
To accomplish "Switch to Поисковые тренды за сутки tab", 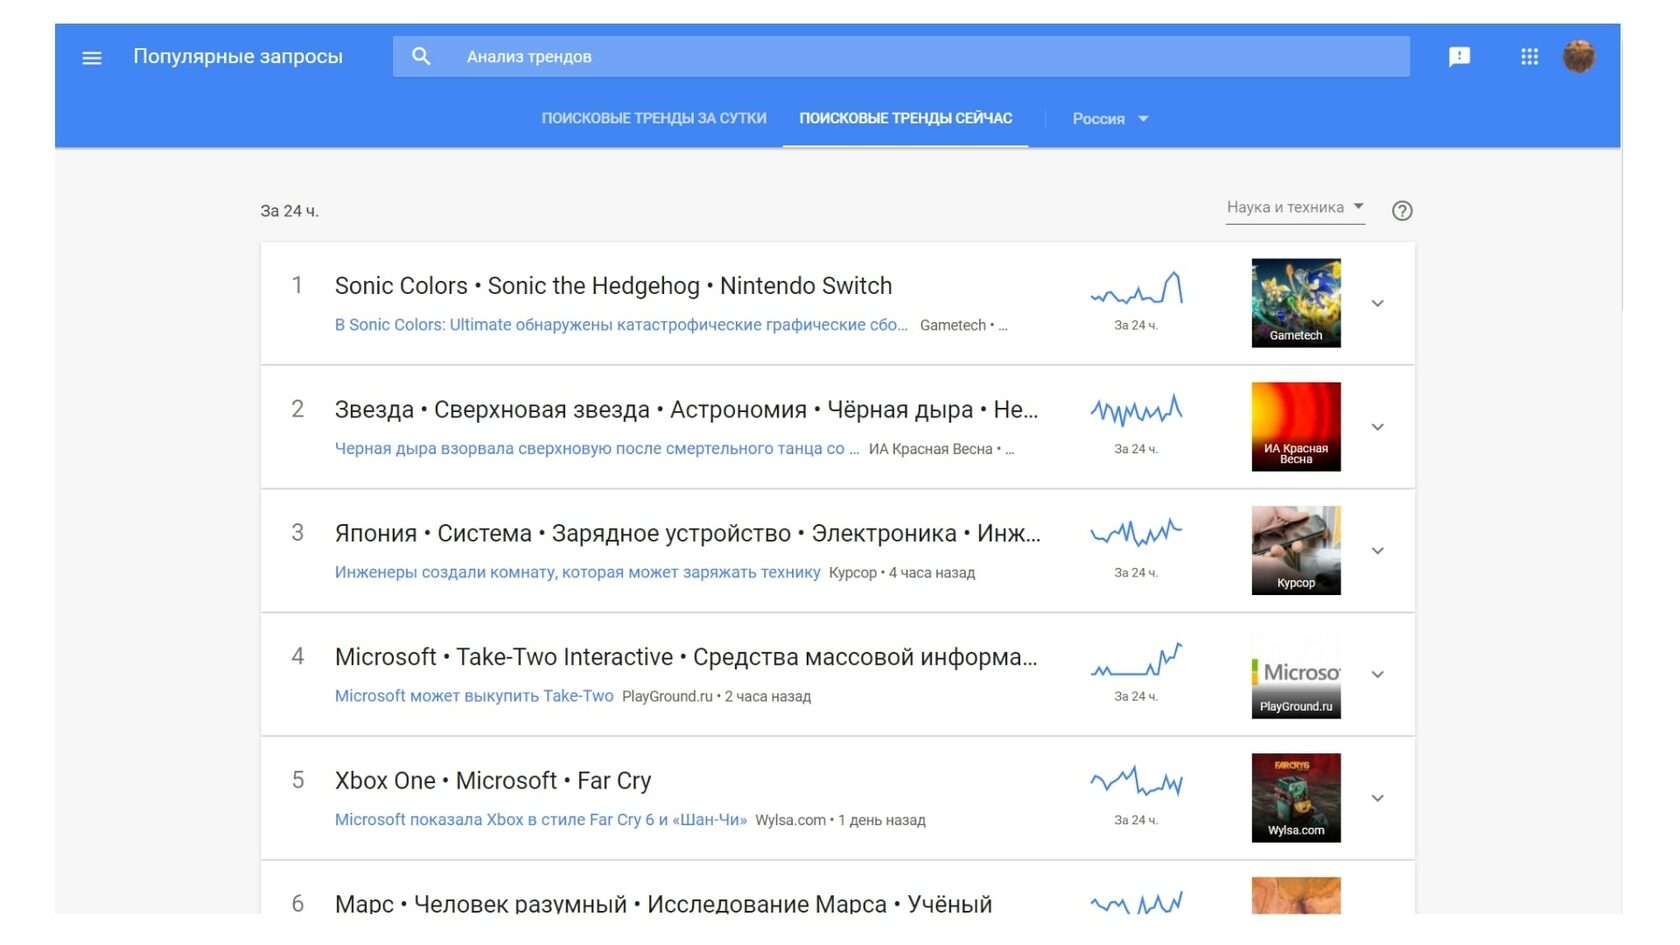I will point(654,118).
